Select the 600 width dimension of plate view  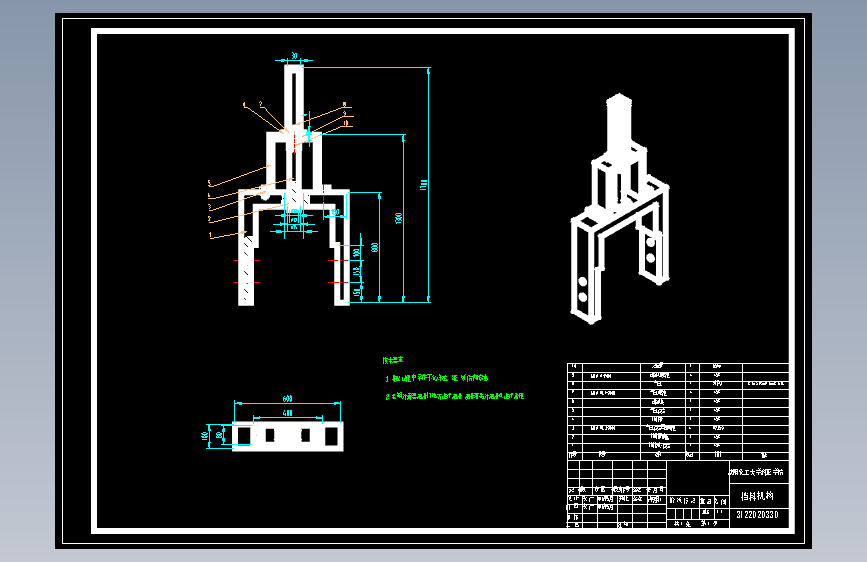pos(288,398)
